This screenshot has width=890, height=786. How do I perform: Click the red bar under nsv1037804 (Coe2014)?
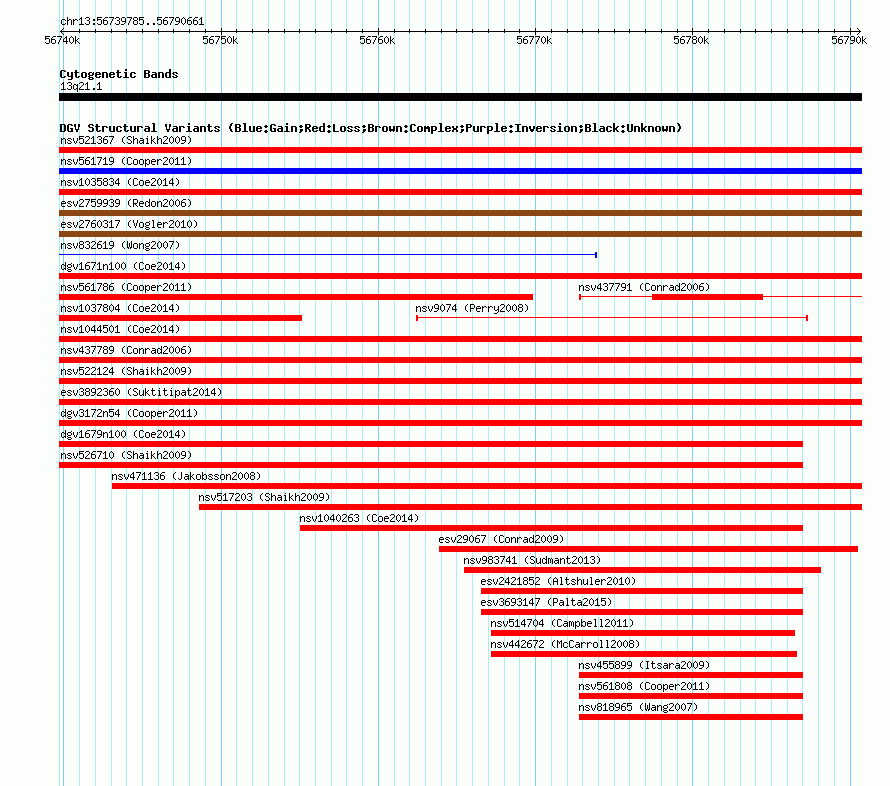pyautogui.click(x=180, y=318)
